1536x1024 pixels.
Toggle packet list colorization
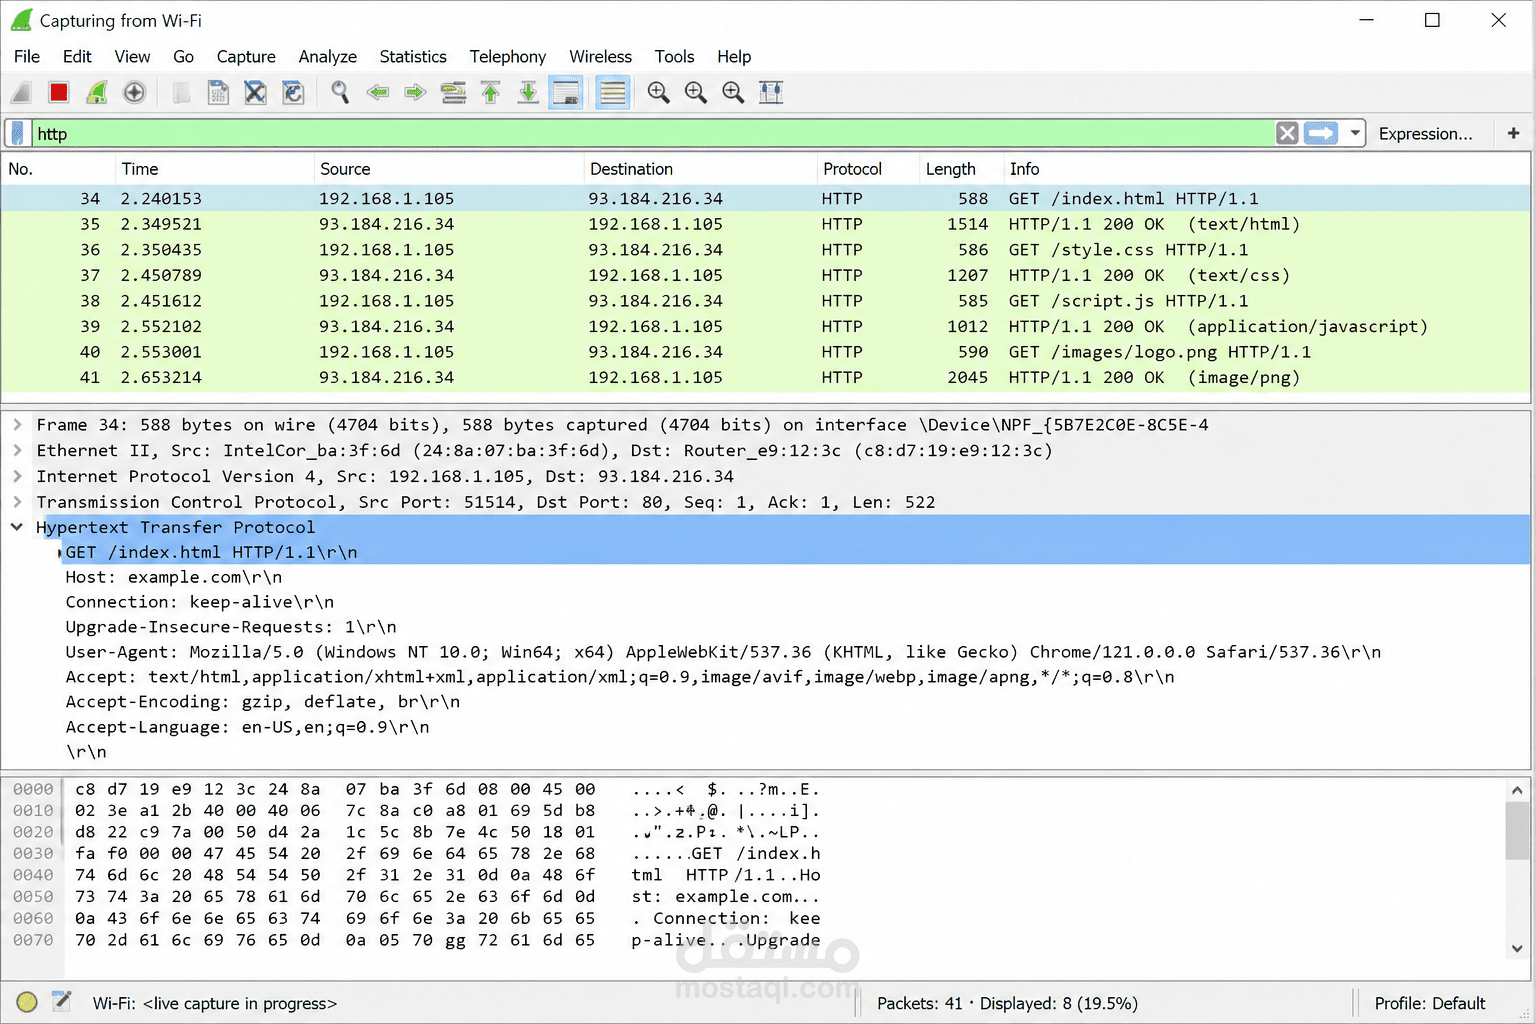point(613,93)
